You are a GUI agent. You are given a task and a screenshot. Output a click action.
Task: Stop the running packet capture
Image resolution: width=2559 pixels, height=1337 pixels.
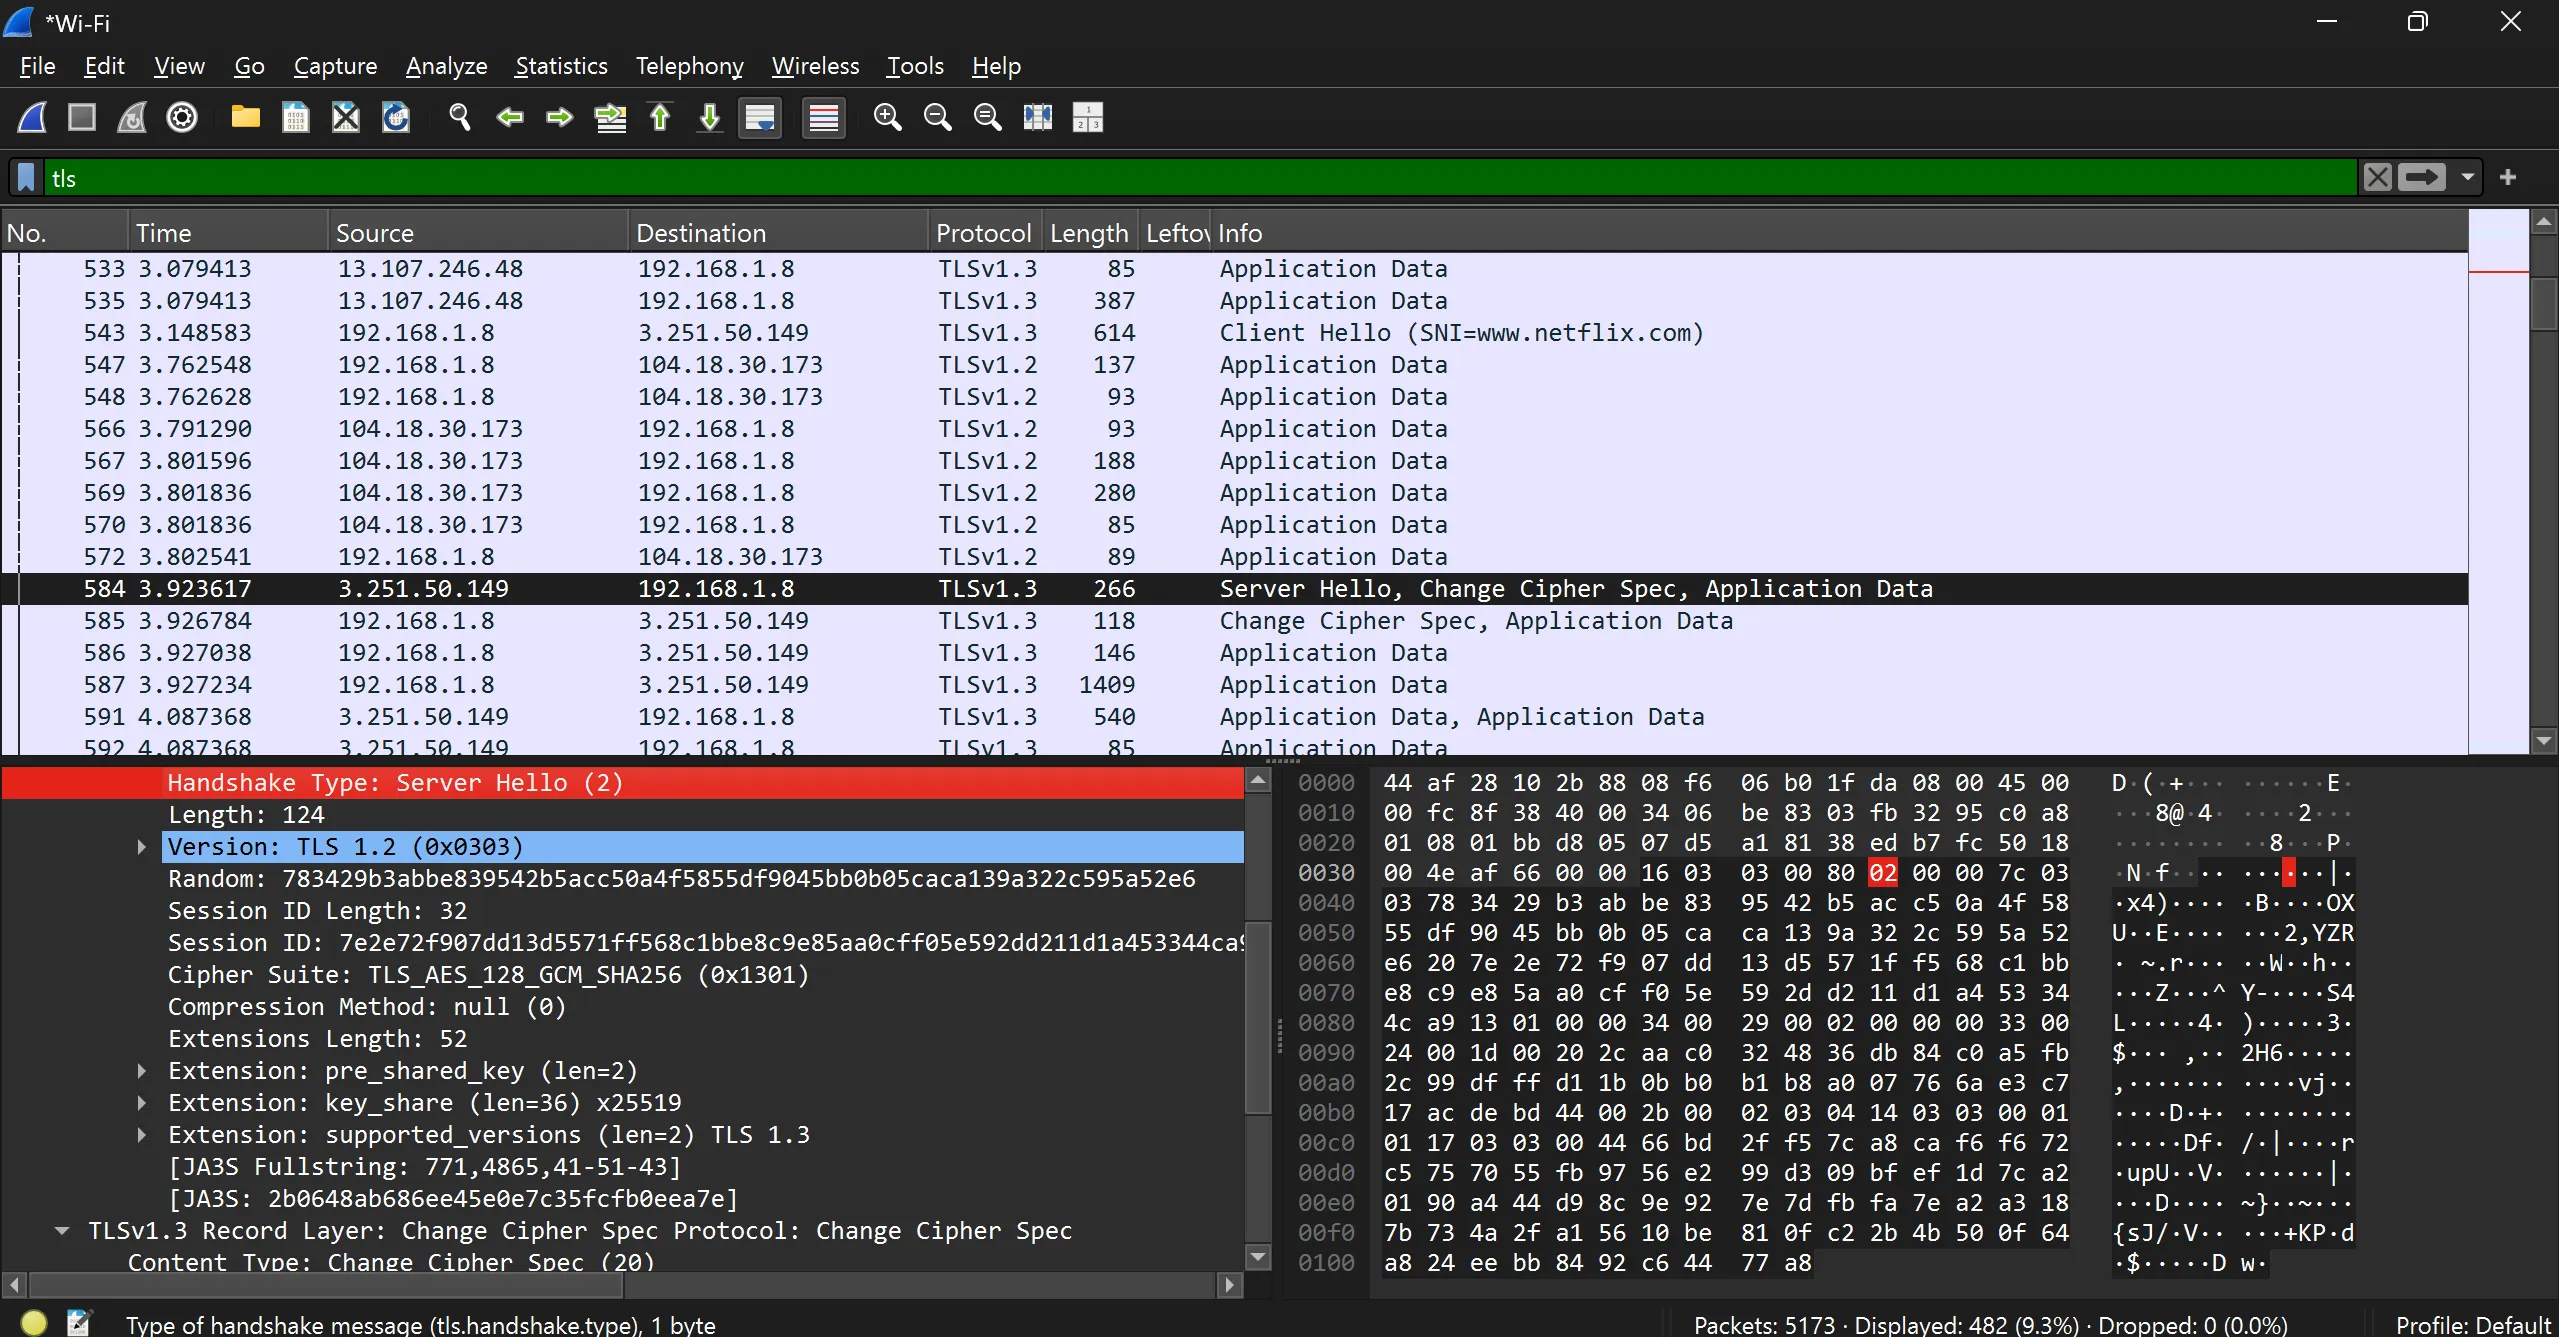coord(82,118)
